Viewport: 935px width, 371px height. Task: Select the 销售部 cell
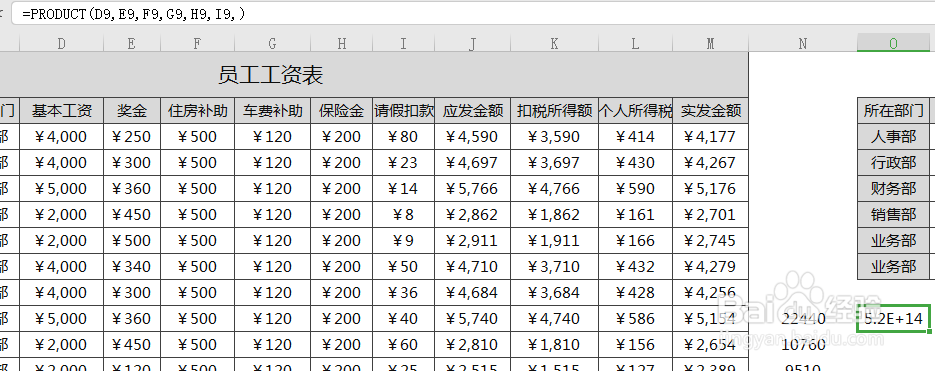click(x=893, y=215)
